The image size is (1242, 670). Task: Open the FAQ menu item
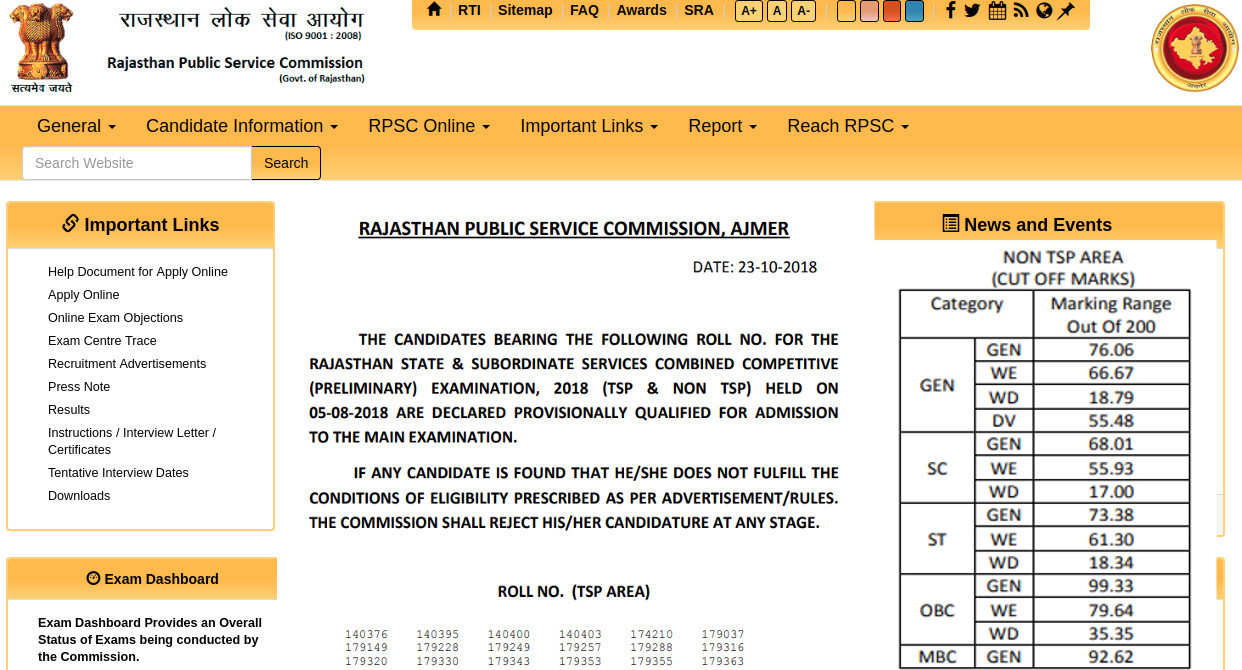584,10
